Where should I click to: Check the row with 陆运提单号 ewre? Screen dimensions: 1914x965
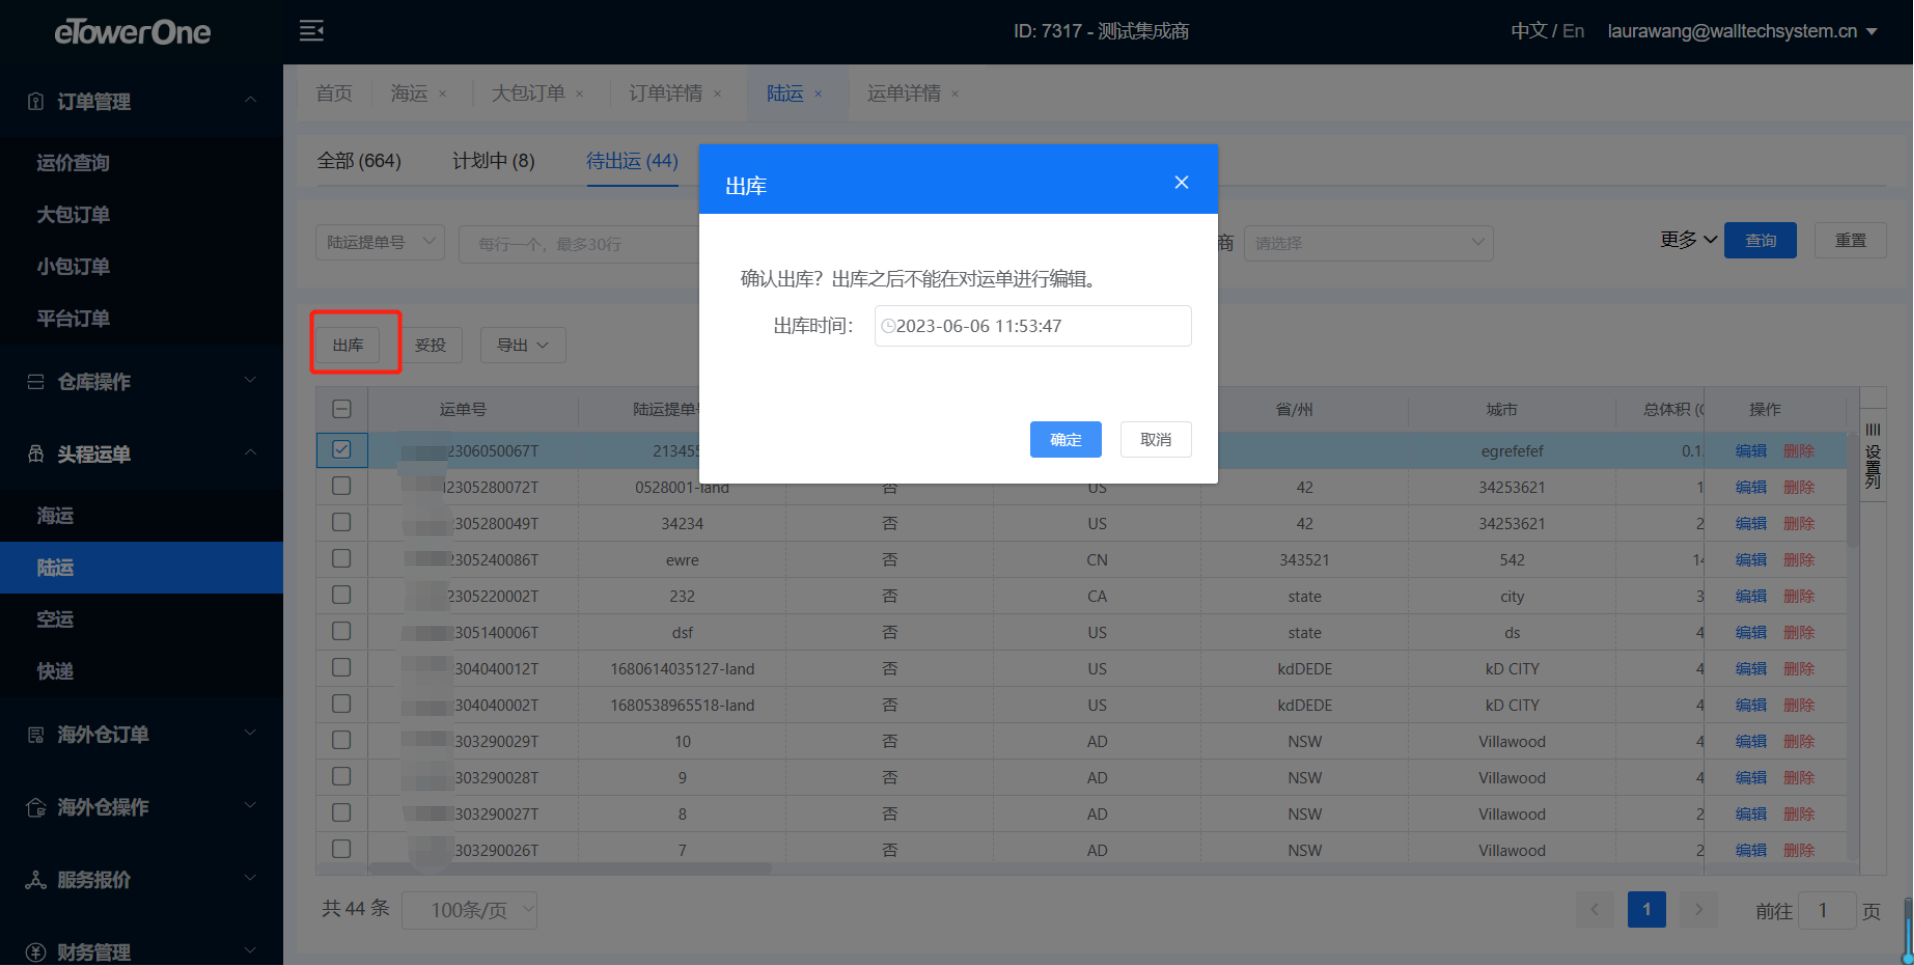pos(342,559)
